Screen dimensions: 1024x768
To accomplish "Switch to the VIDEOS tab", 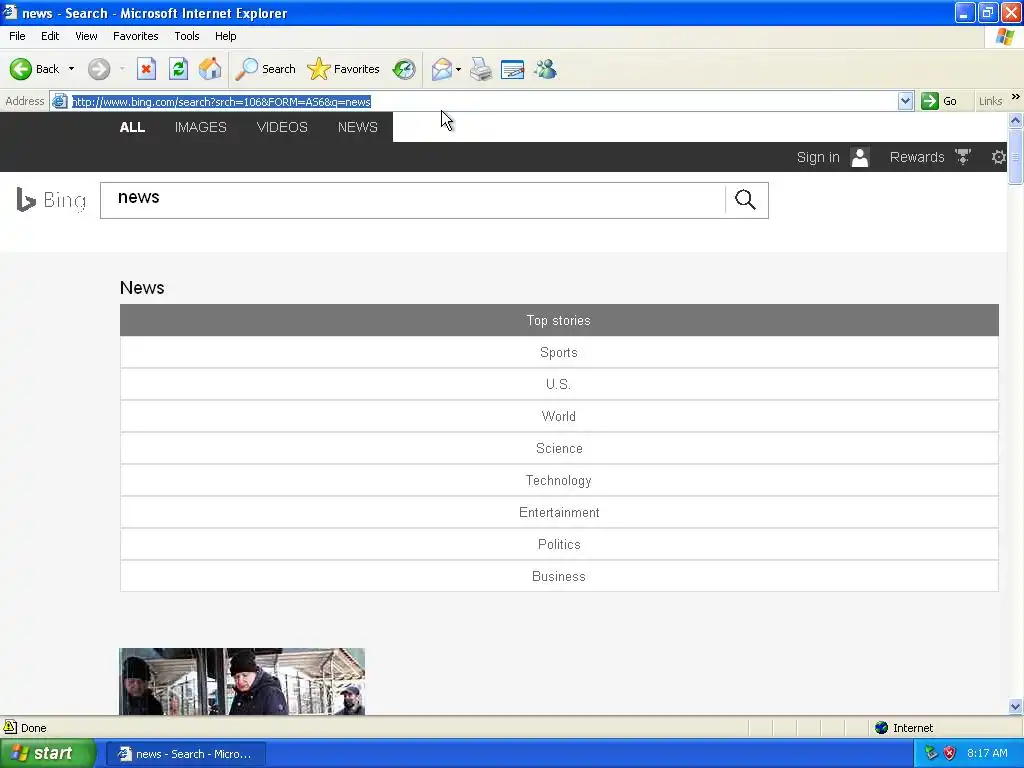I will (282, 127).
